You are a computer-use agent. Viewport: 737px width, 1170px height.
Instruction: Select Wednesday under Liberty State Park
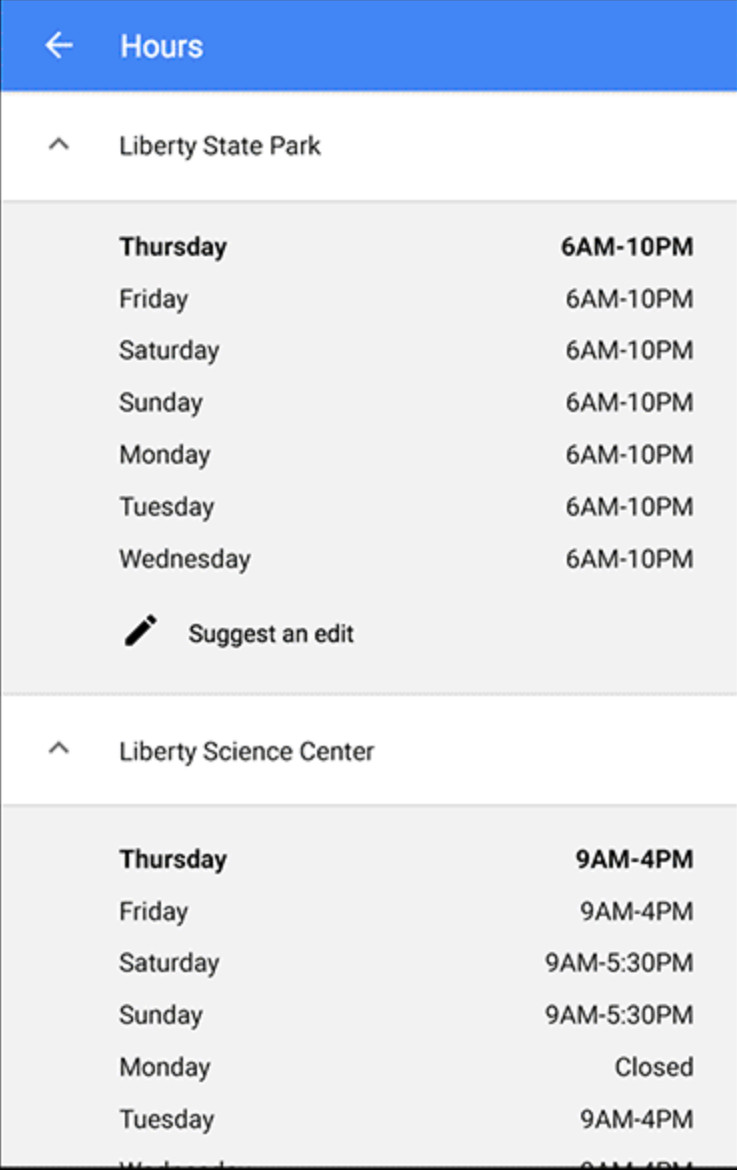(185, 559)
